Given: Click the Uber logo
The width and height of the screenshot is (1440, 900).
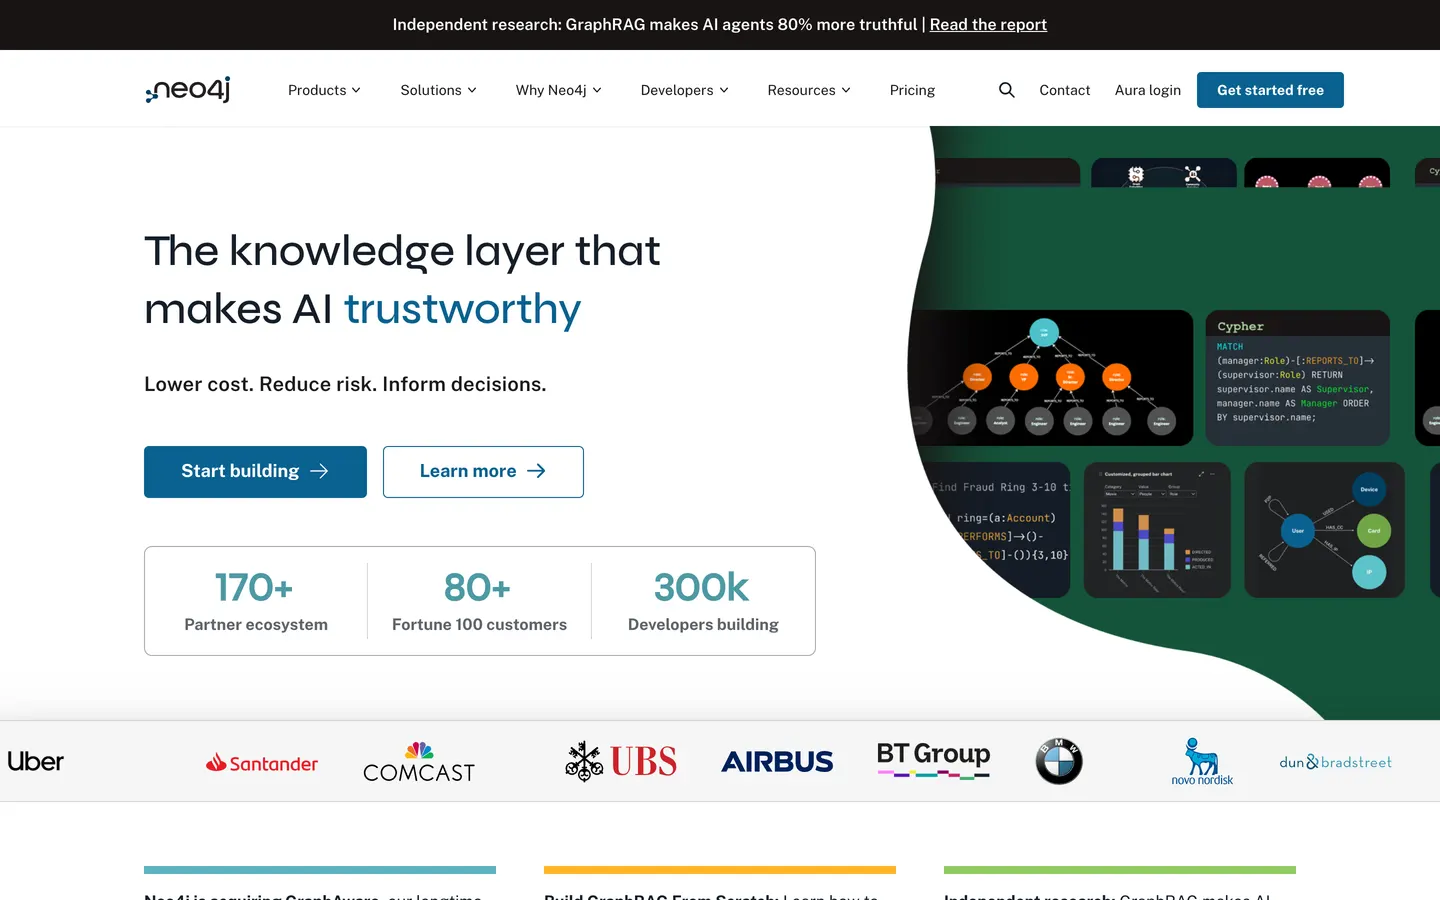Looking at the screenshot, I should coord(36,762).
